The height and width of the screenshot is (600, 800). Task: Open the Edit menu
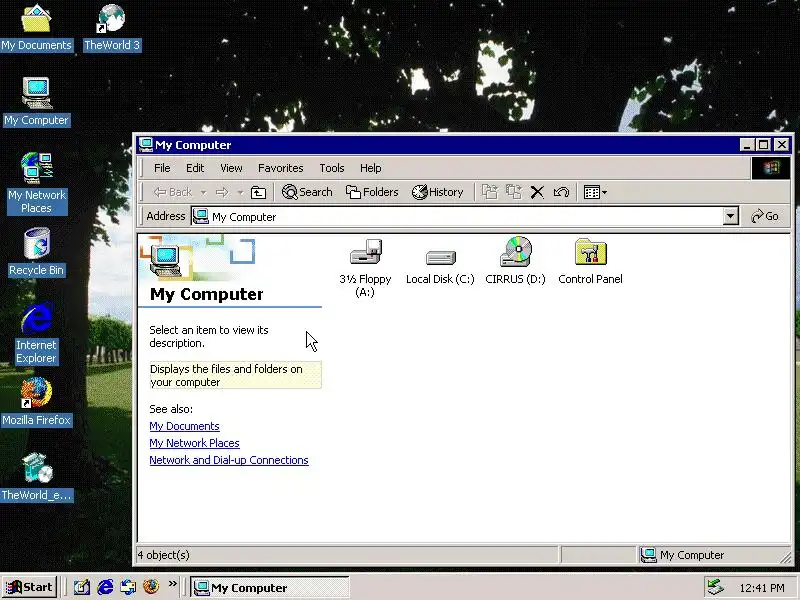(195, 168)
